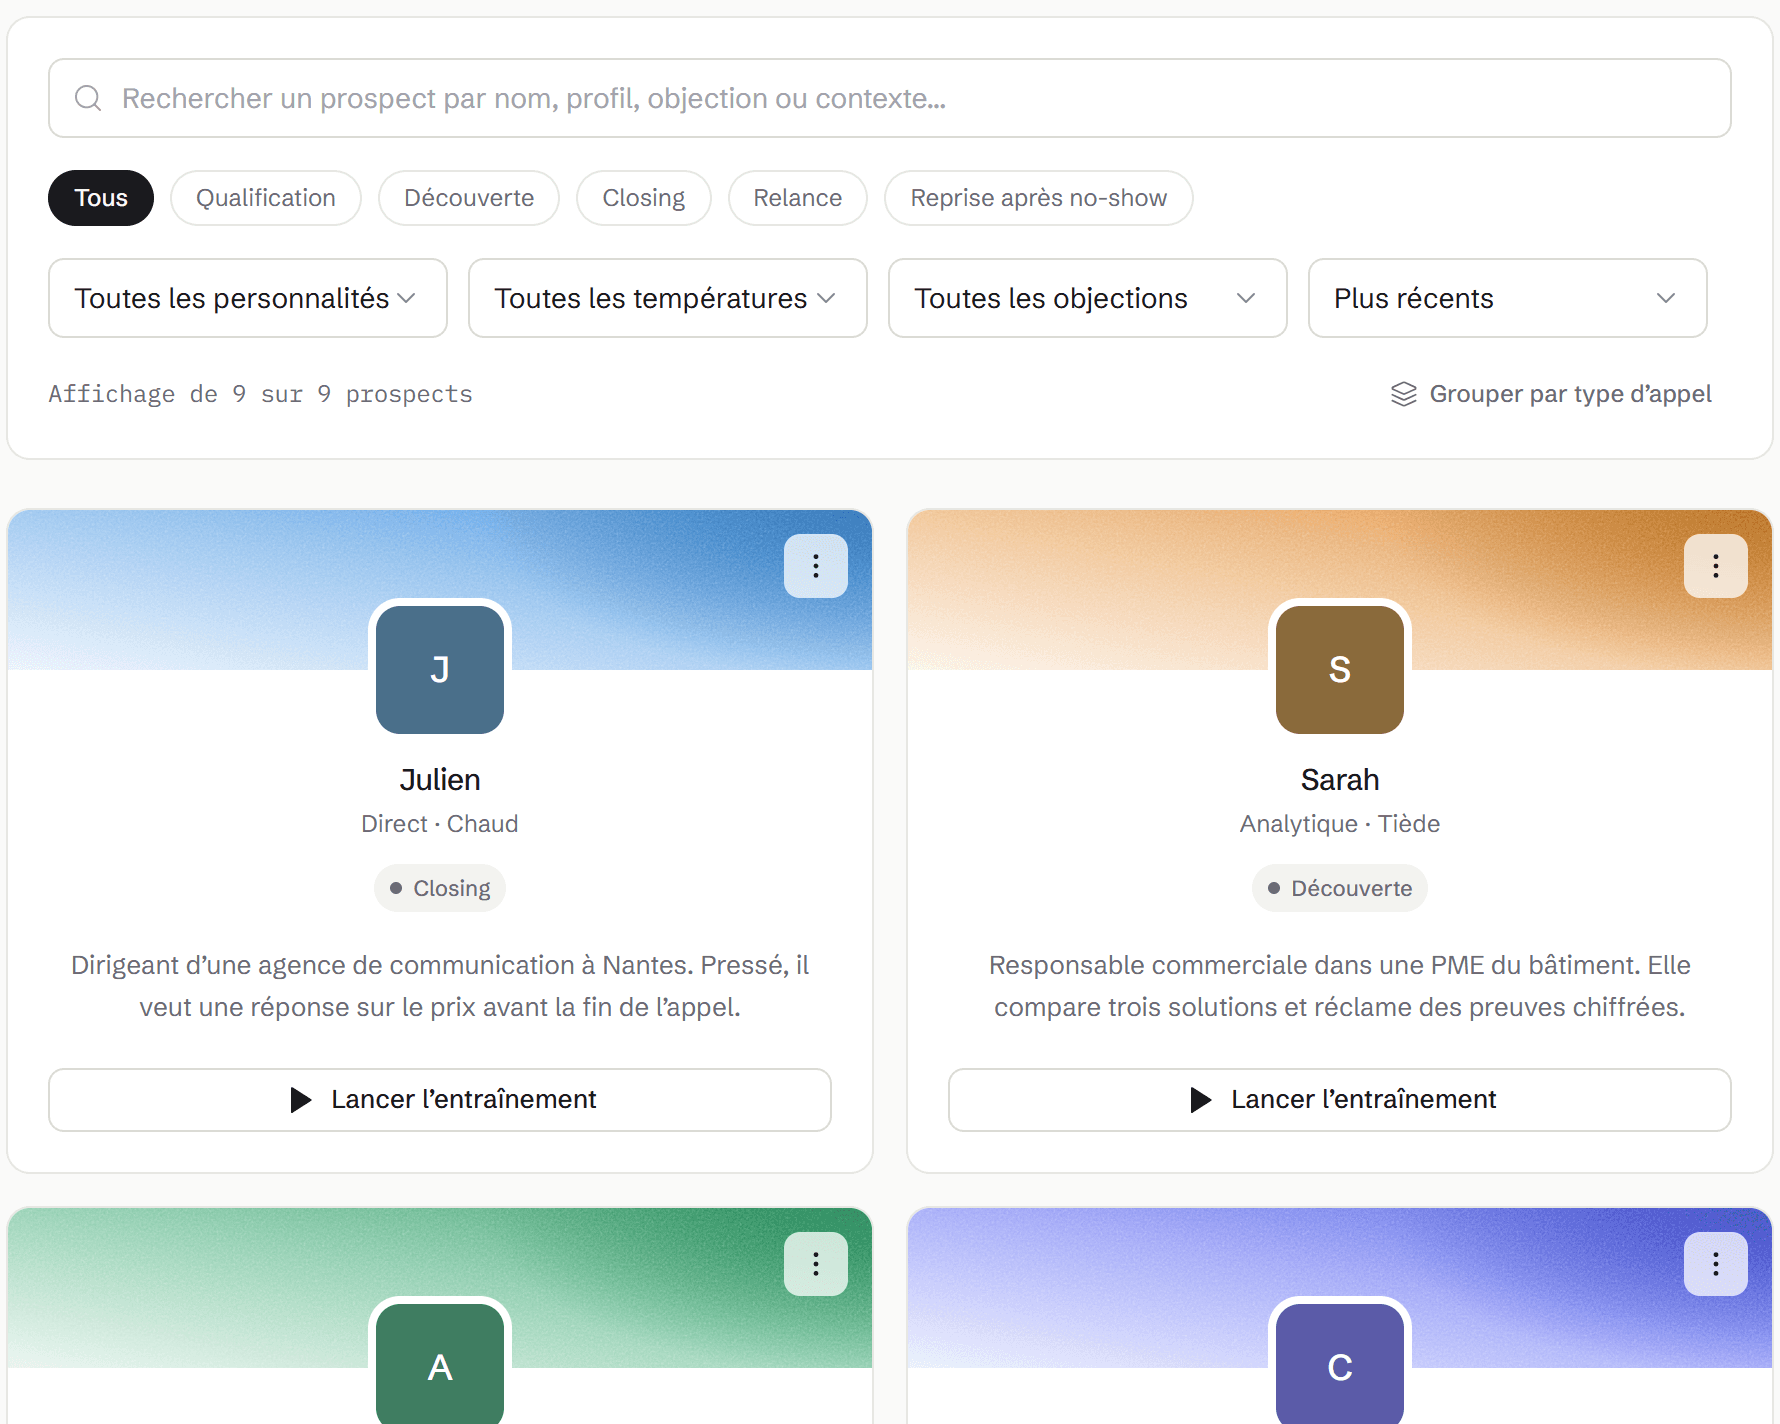
Task: Click the layers icon beside Grouper
Action: click(1404, 394)
